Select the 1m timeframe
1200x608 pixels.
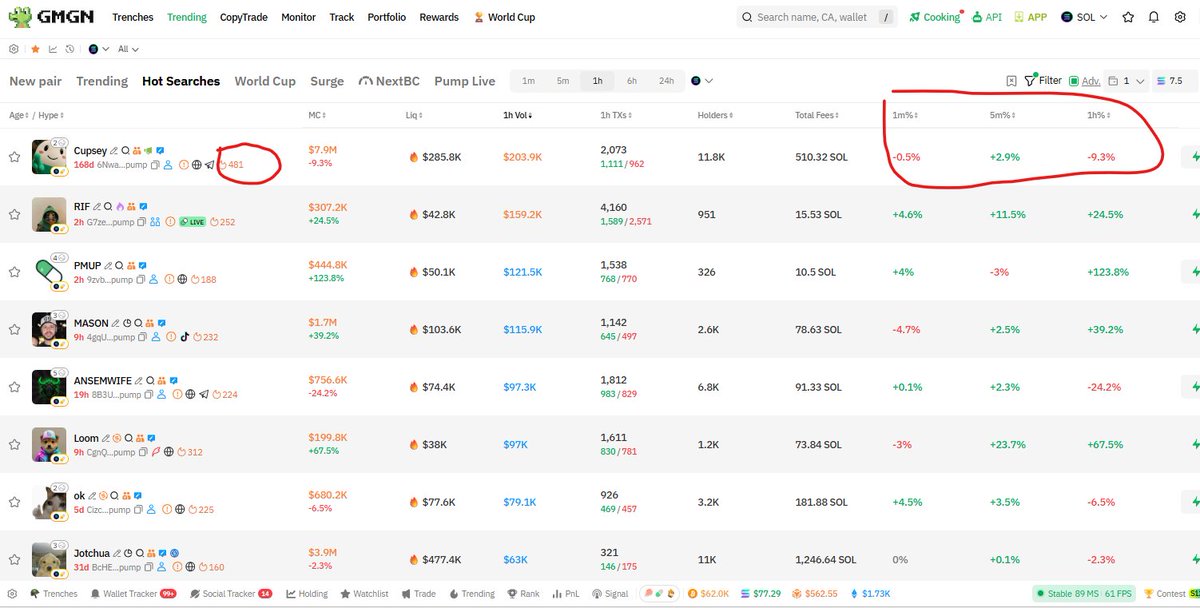[528, 81]
